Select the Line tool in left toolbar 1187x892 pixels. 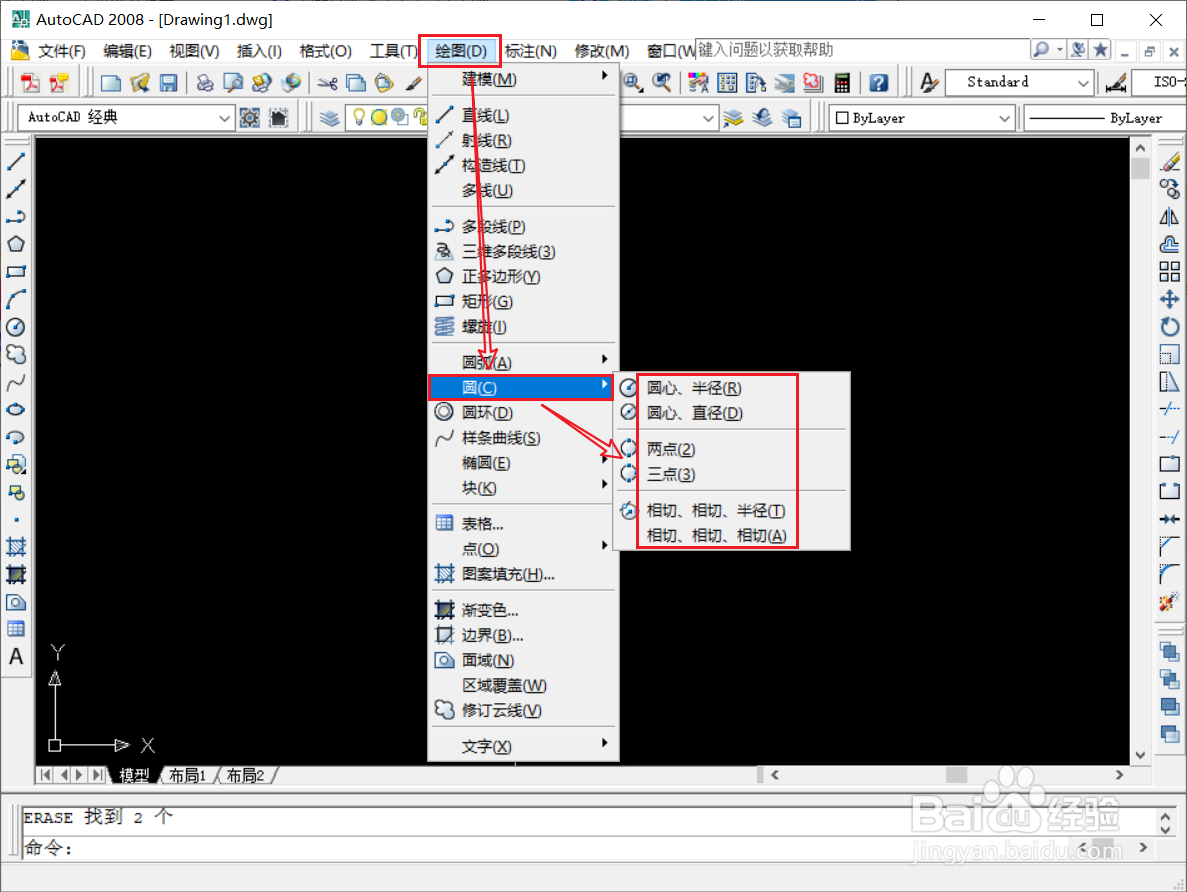(x=16, y=162)
